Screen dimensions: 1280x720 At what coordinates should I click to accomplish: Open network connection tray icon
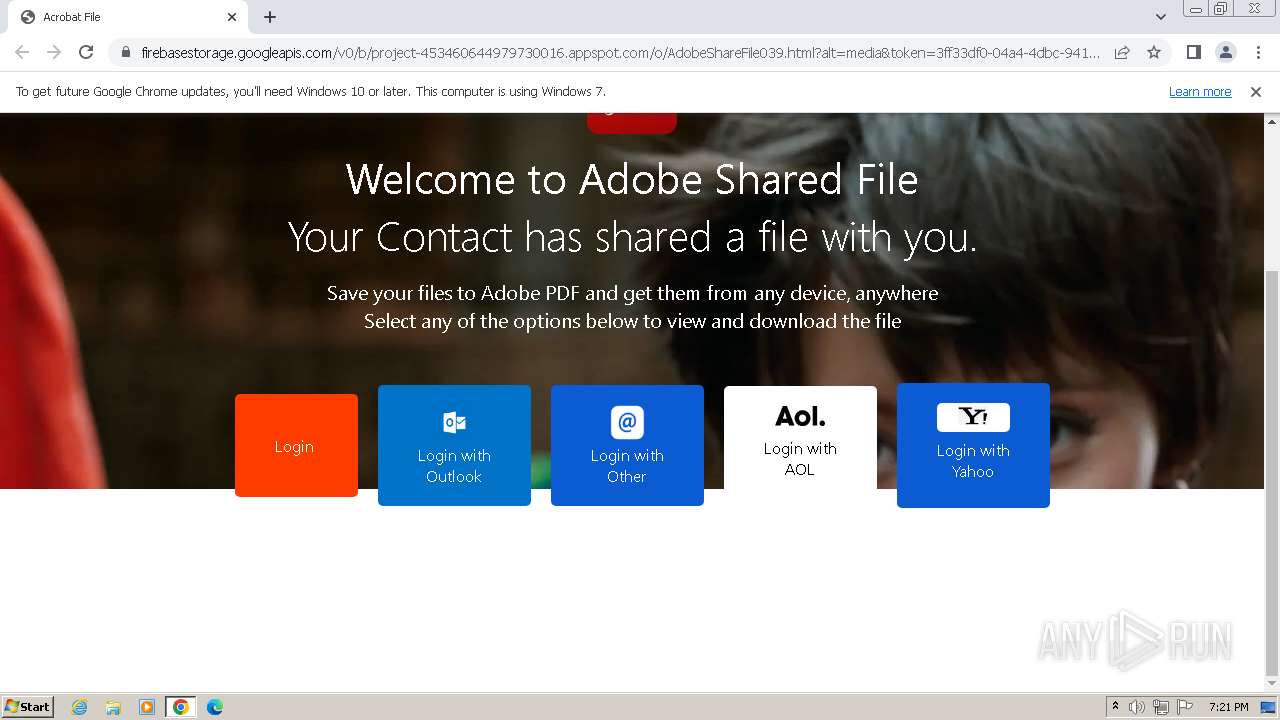click(x=1161, y=707)
